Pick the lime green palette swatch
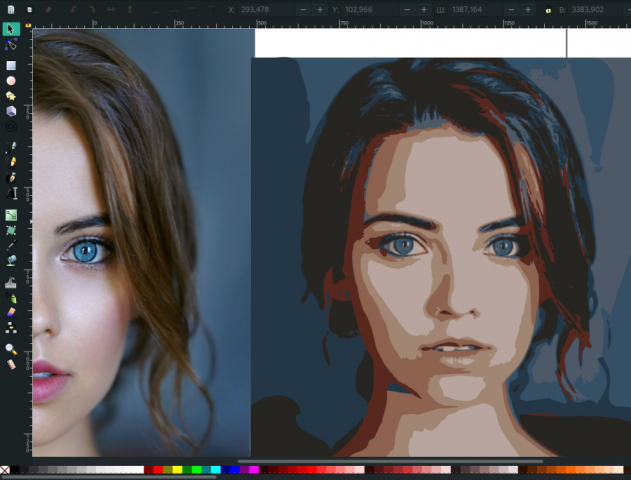The width and height of the screenshot is (631, 480). (196, 470)
